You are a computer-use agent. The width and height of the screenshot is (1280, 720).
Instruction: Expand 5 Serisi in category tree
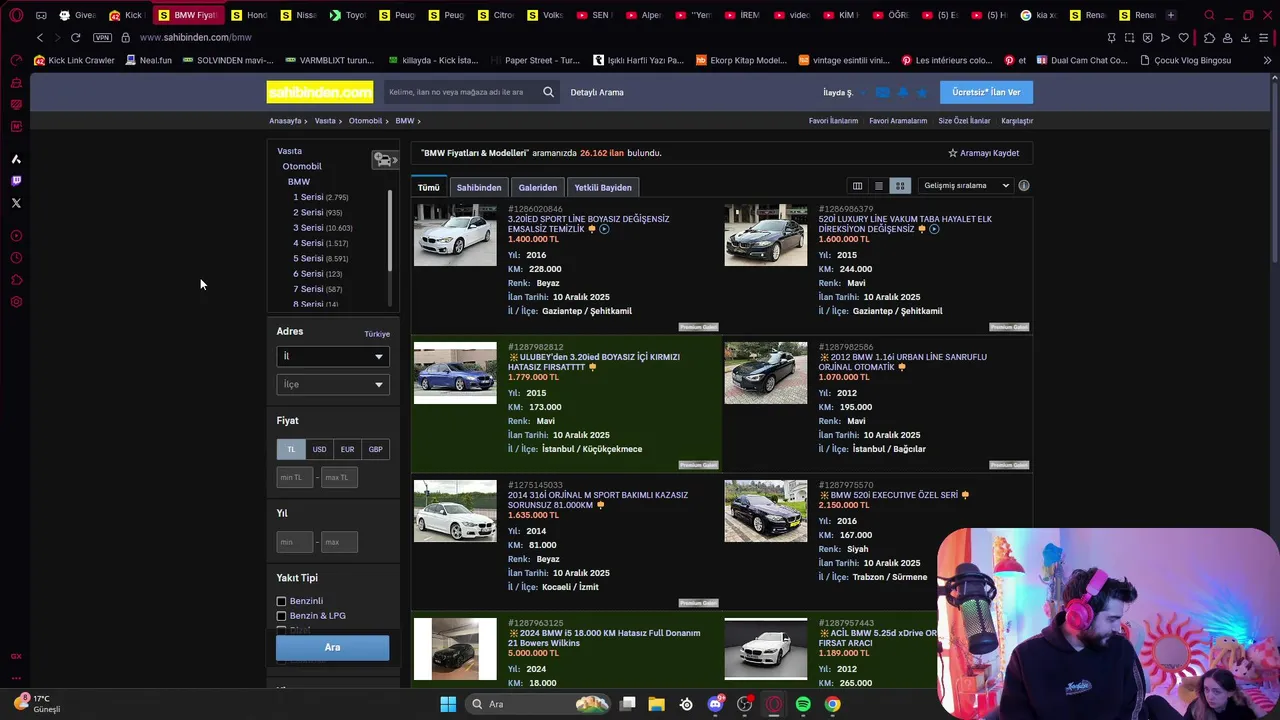pyautogui.click(x=308, y=258)
